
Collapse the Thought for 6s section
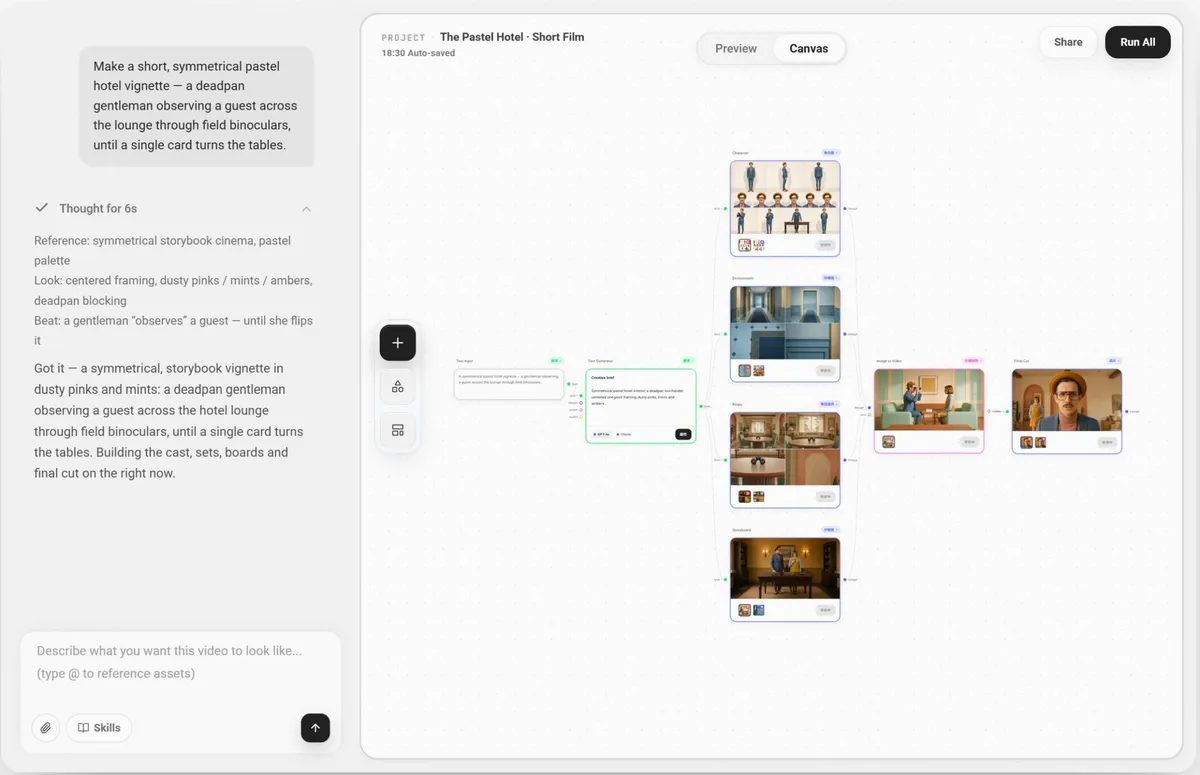coord(306,209)
